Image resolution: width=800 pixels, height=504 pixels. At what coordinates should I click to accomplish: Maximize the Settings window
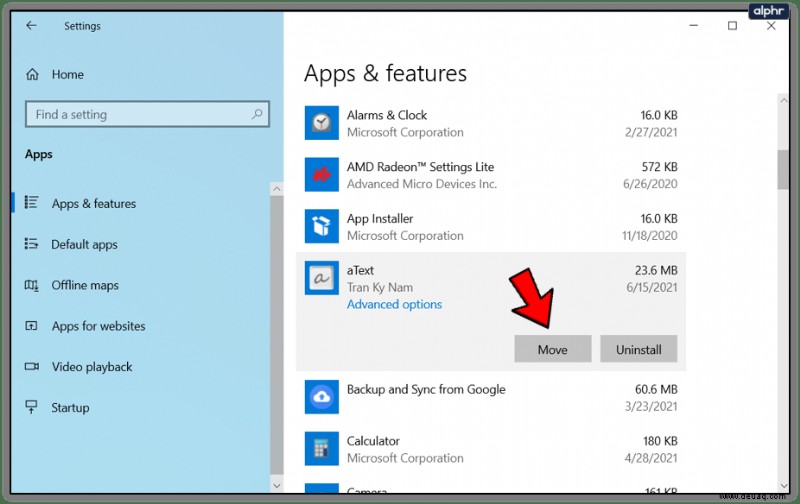732,26
